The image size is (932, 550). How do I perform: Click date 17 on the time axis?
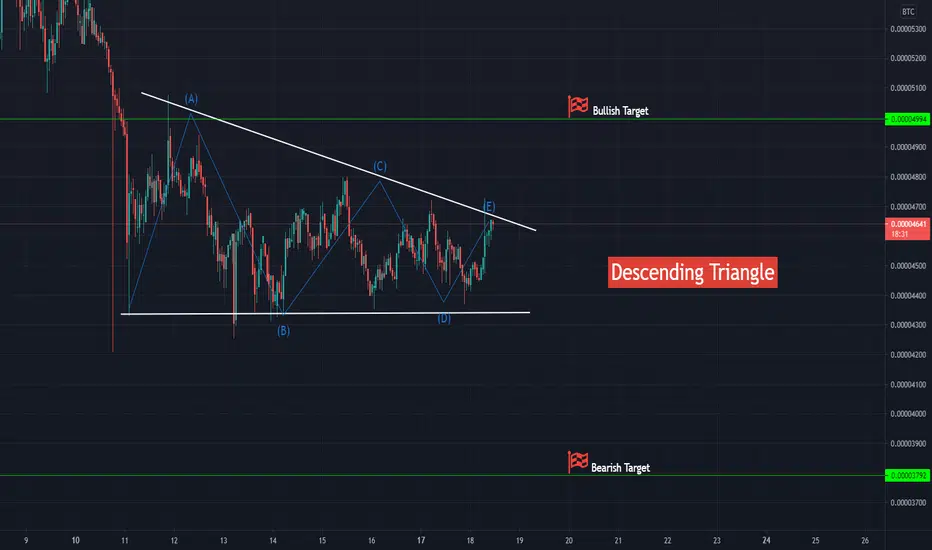[421, 540]
